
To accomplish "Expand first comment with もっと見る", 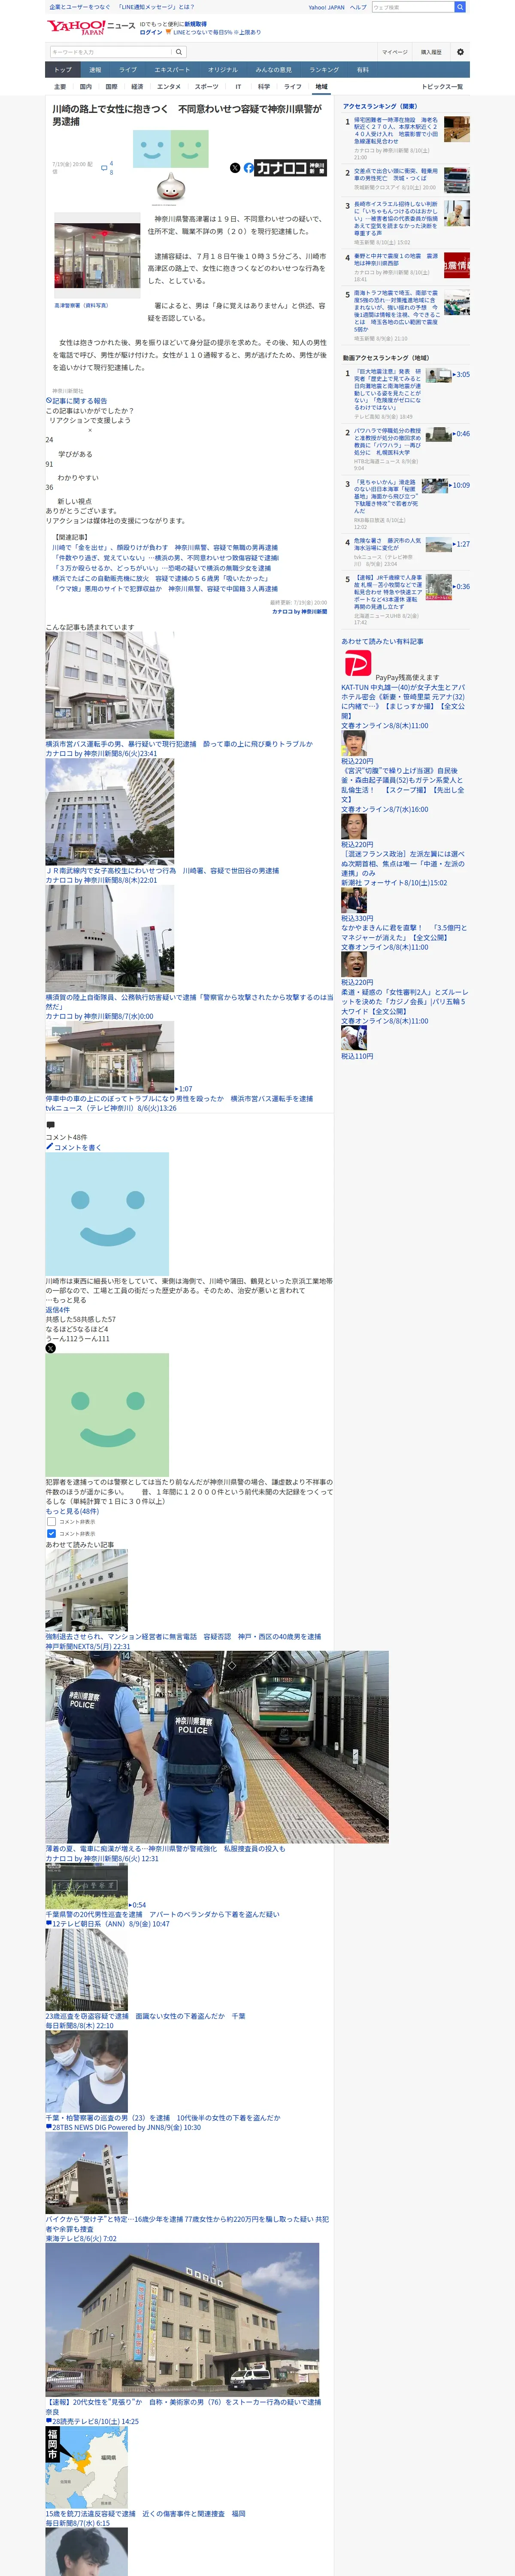I will click(x=69, y=1300).
